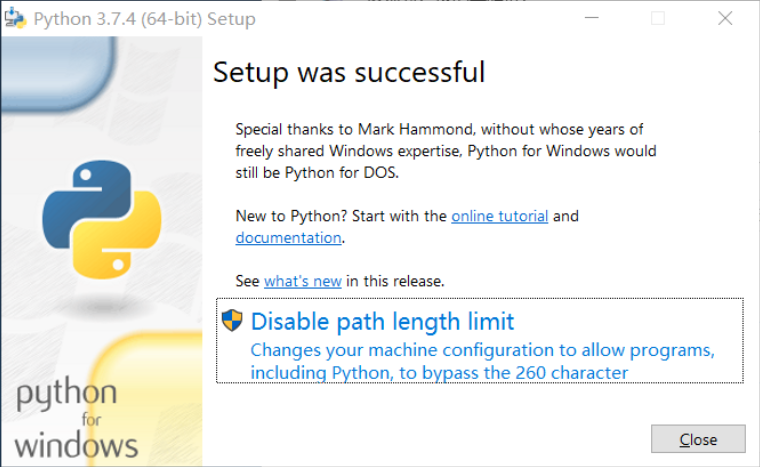760x467 pixels.
Task: Click the Python 3.7.4 Setup title text
Action: click(144, 19)
